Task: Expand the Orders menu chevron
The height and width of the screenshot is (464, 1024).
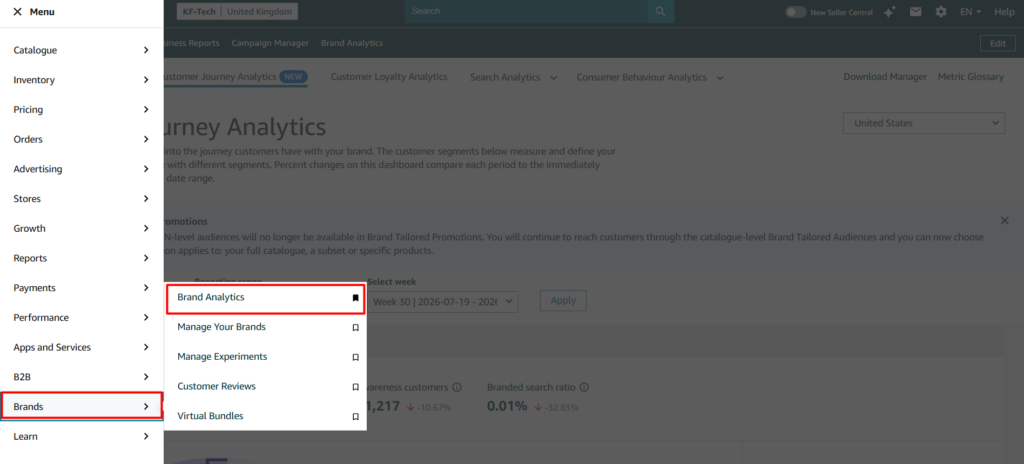Action: click(146, 139)
